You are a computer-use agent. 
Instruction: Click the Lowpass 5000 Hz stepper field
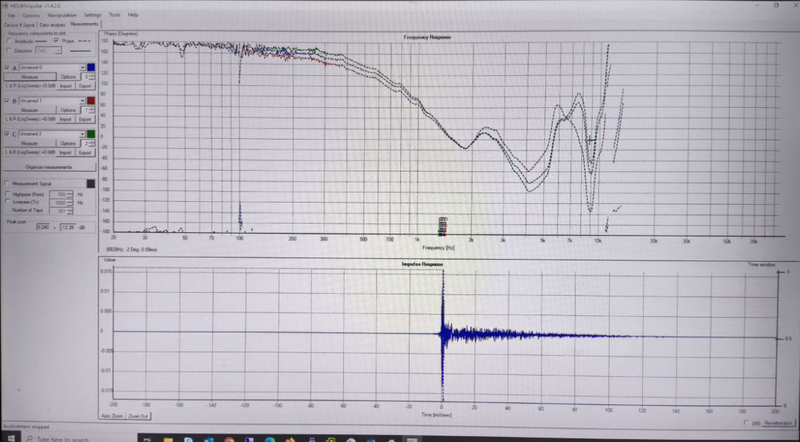tap(61, 203)
